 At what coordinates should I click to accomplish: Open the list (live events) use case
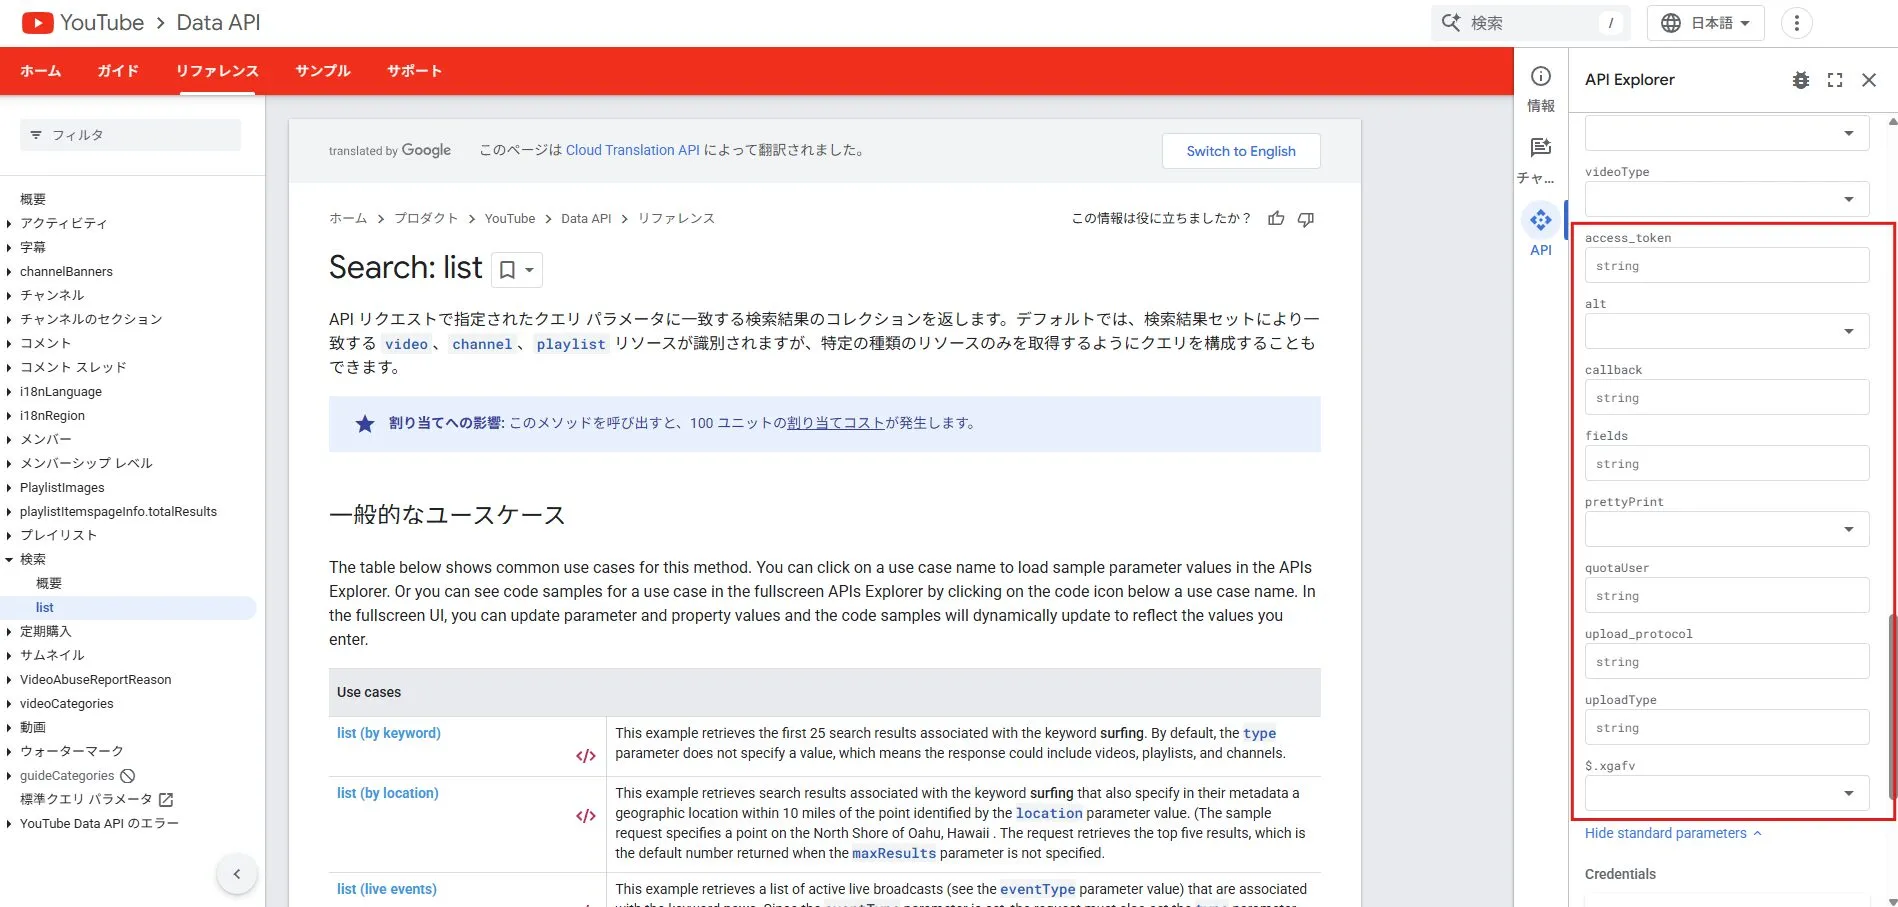coord(387,889)
